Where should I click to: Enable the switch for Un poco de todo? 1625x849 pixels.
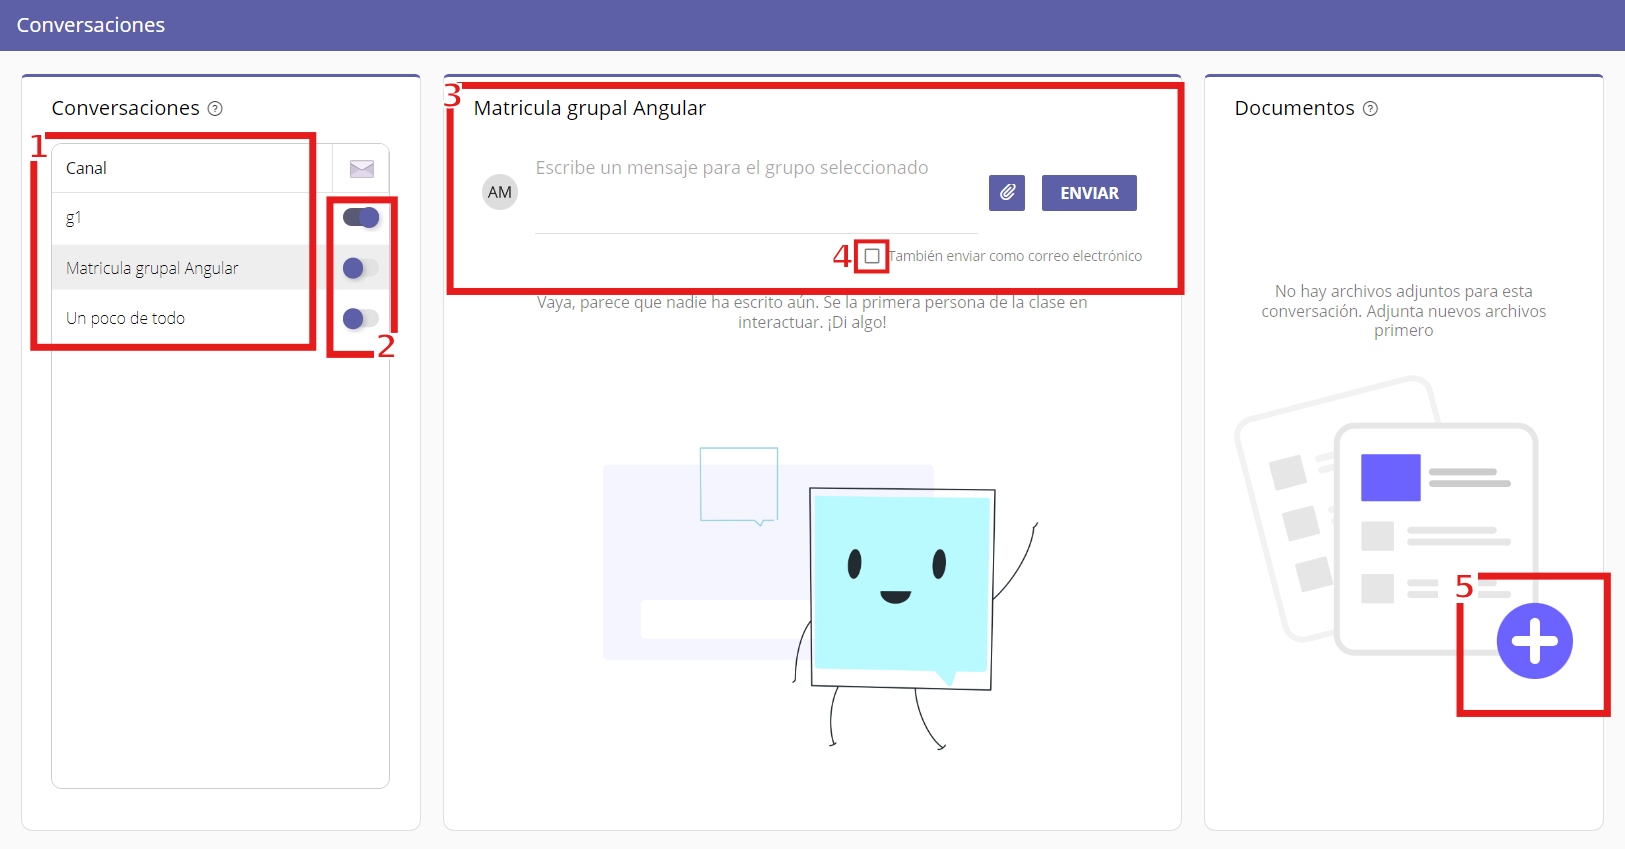(361, 319)
